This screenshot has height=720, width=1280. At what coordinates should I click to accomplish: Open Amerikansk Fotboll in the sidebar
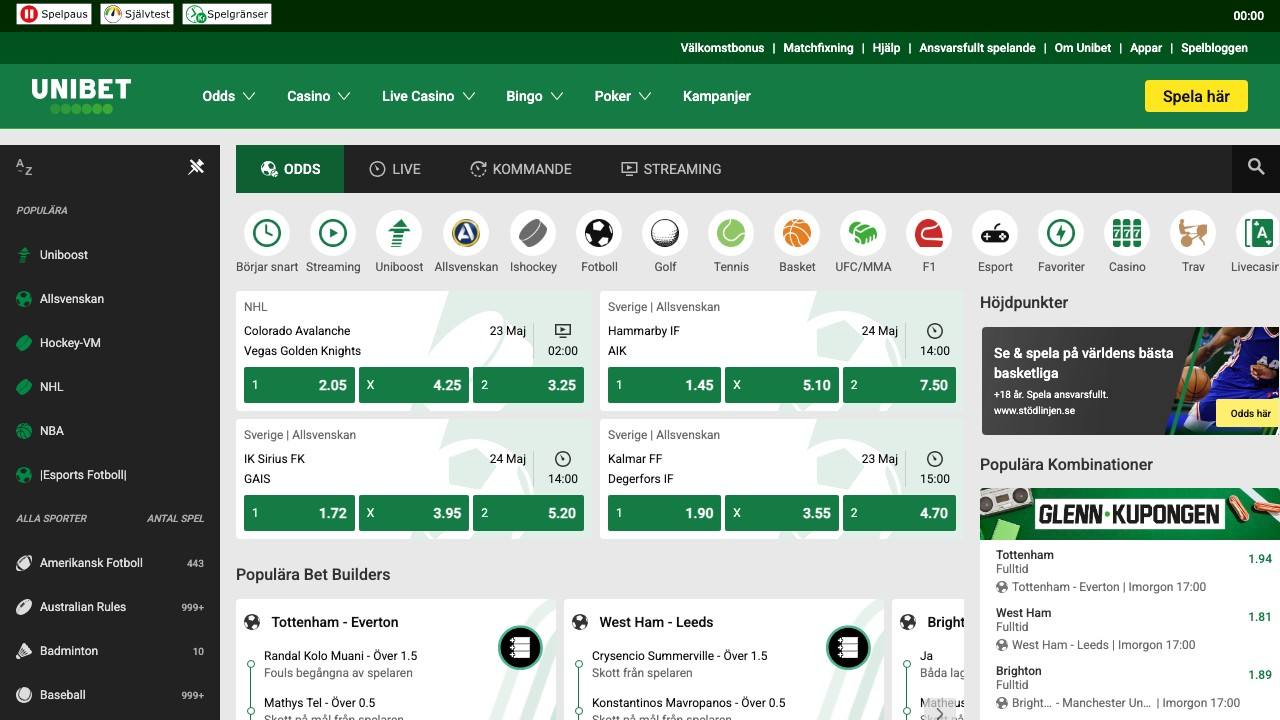tap(110, 563)
